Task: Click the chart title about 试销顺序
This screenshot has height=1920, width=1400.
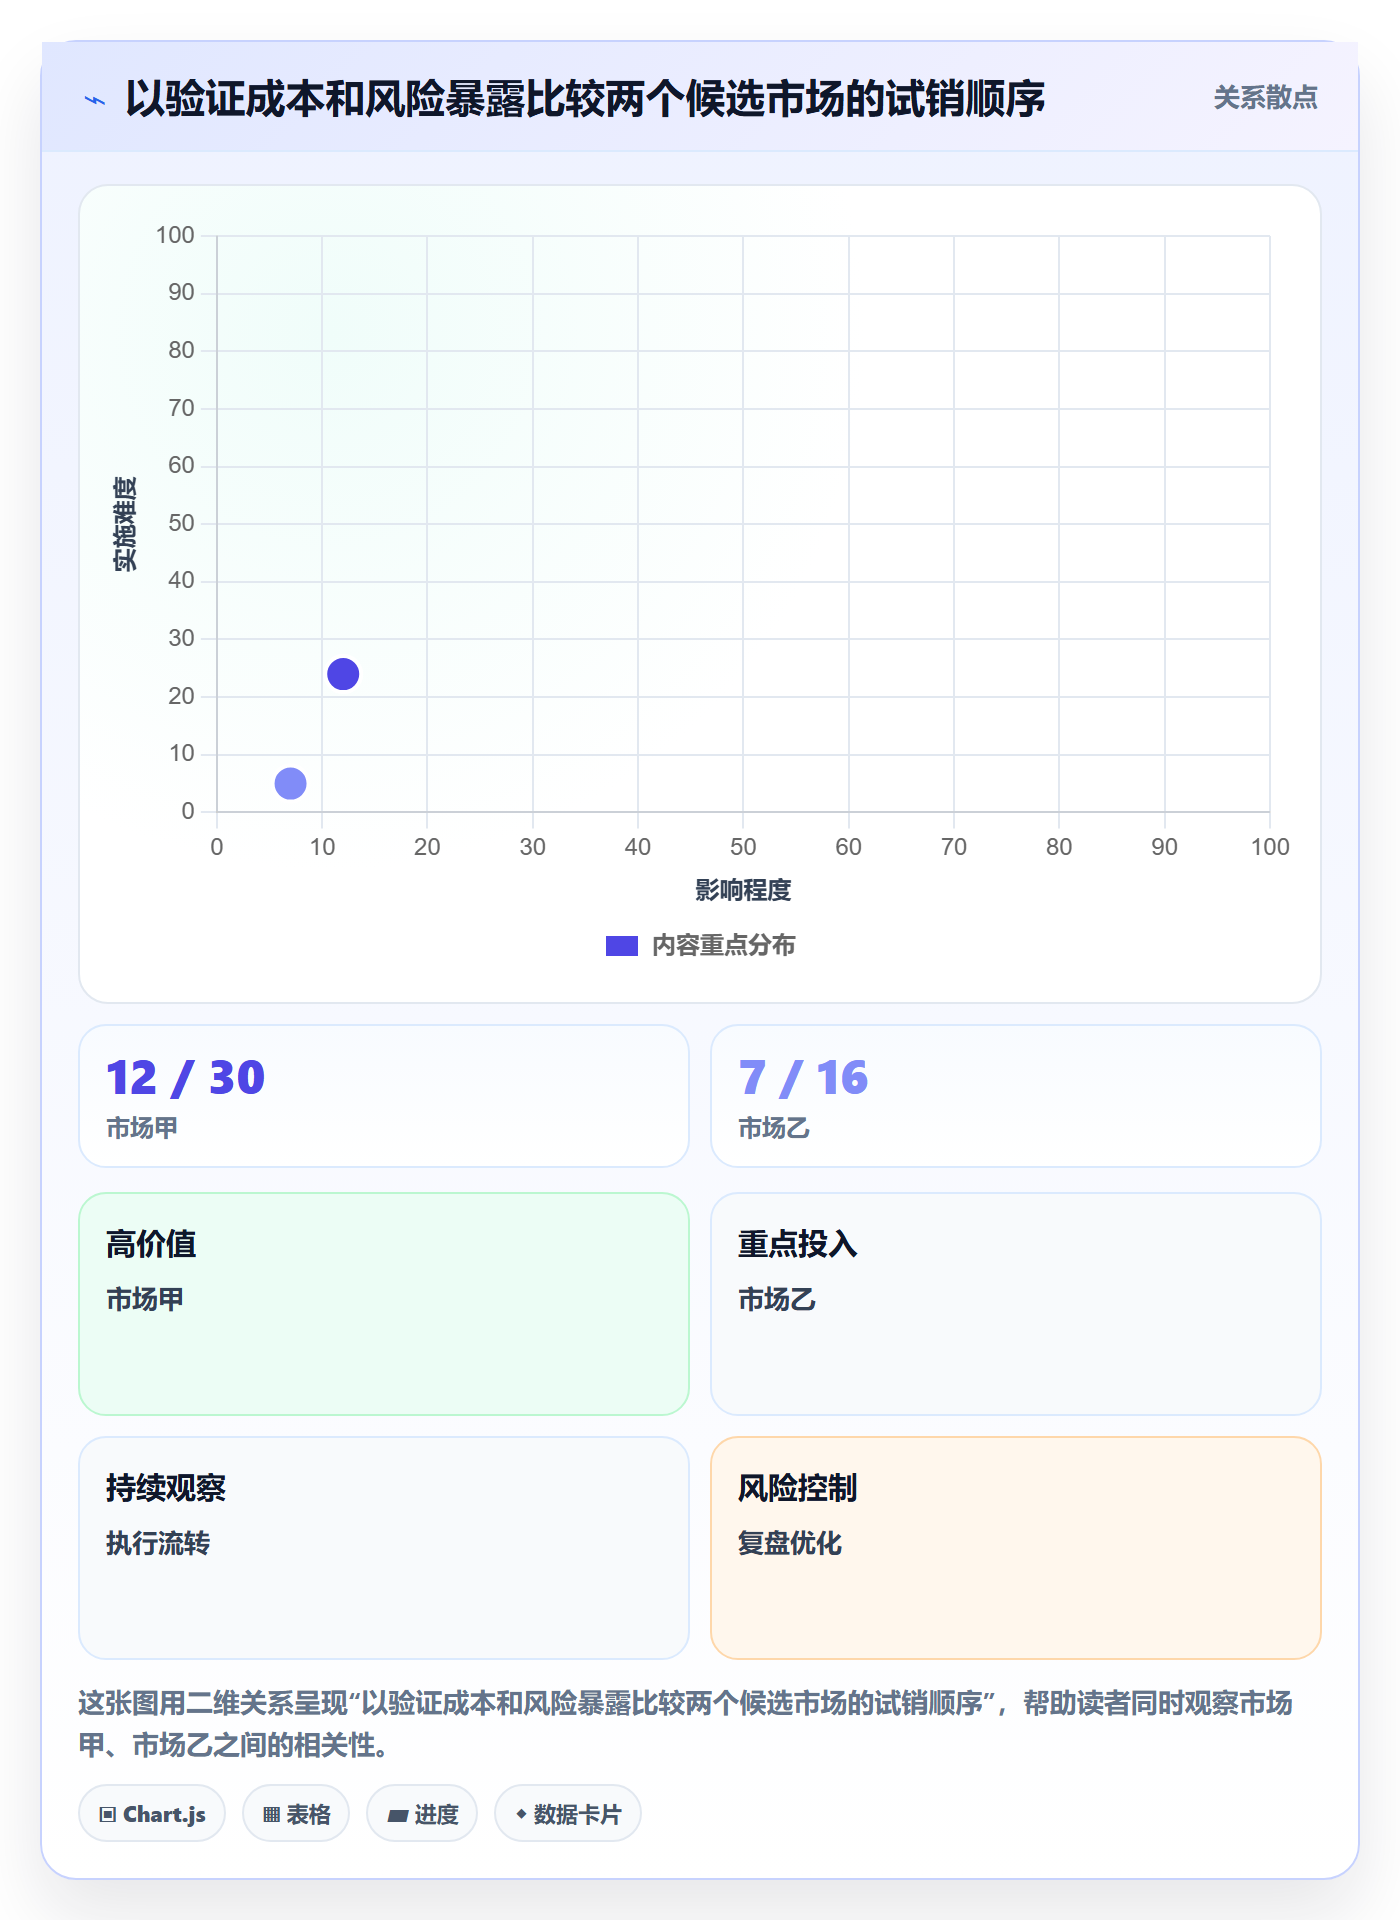Action: (x=585, y=99)
